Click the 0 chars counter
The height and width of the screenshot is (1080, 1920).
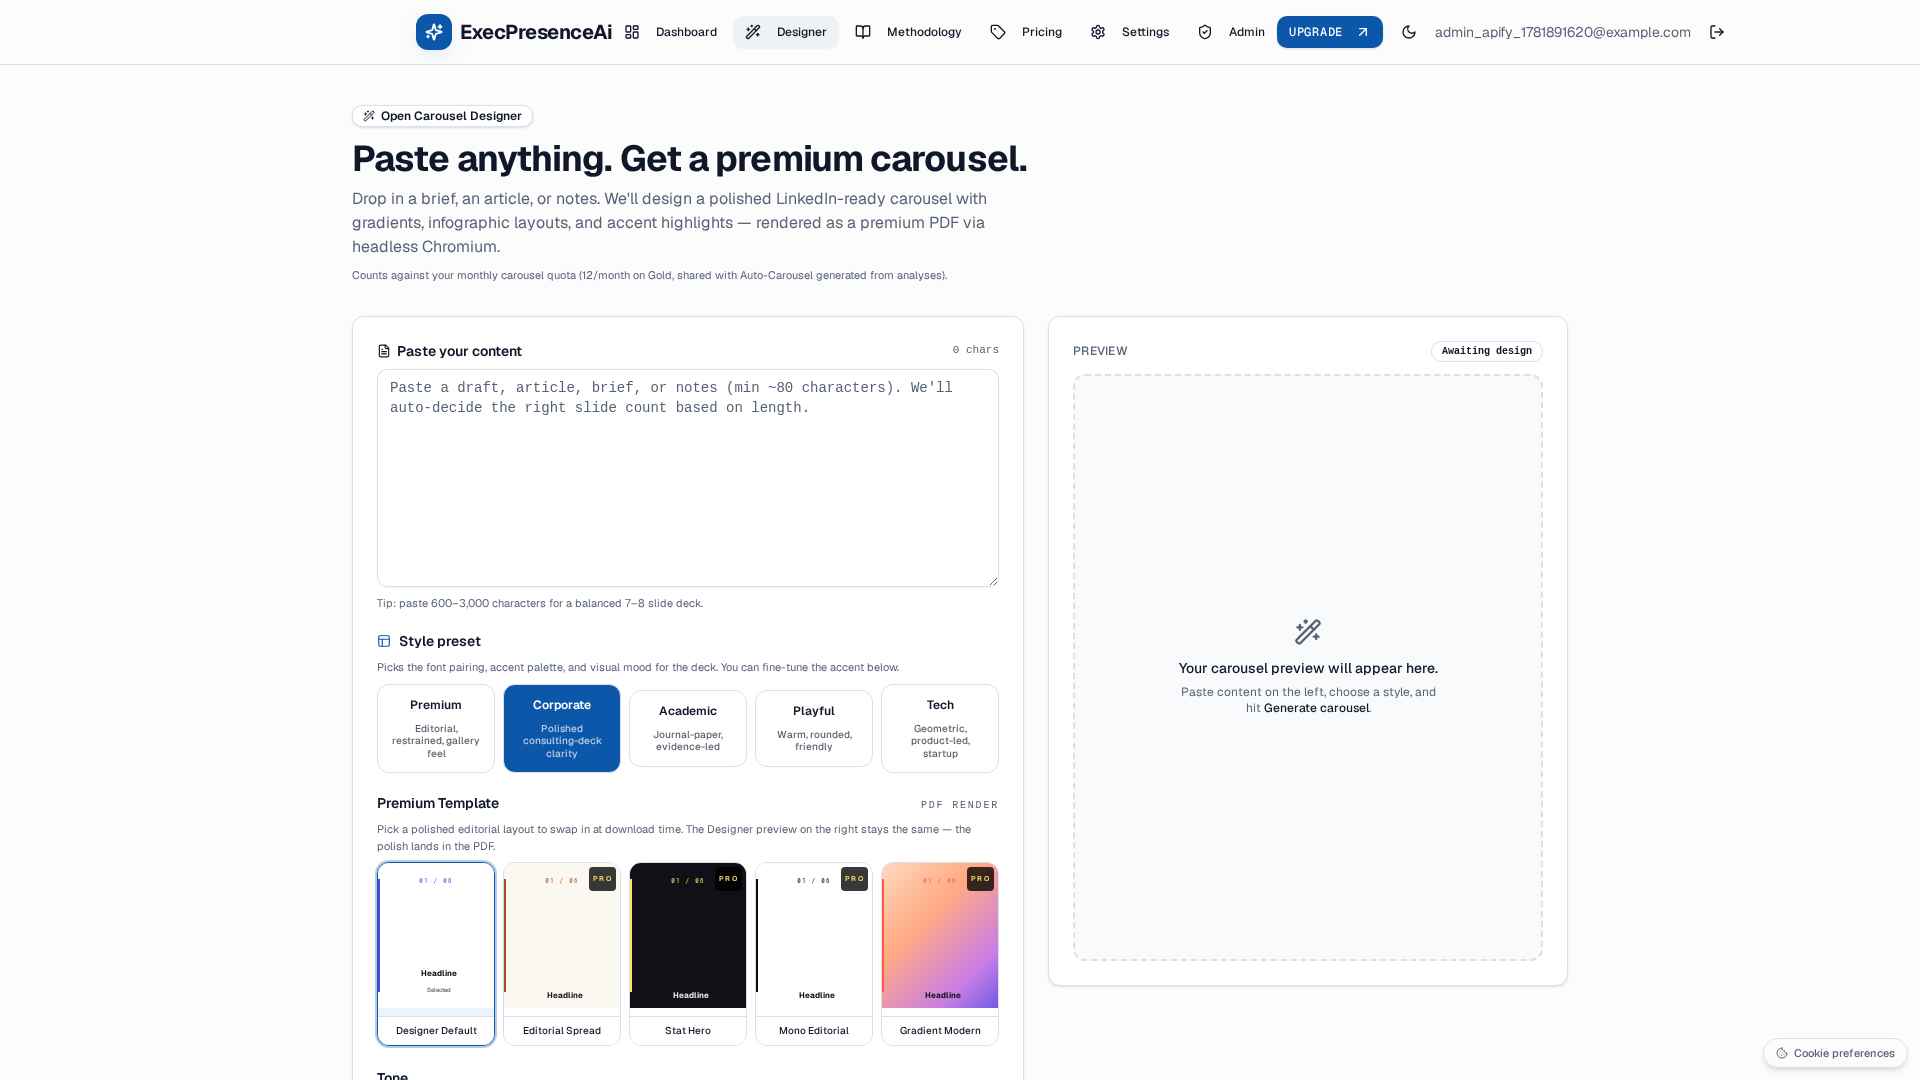[976, 350]
